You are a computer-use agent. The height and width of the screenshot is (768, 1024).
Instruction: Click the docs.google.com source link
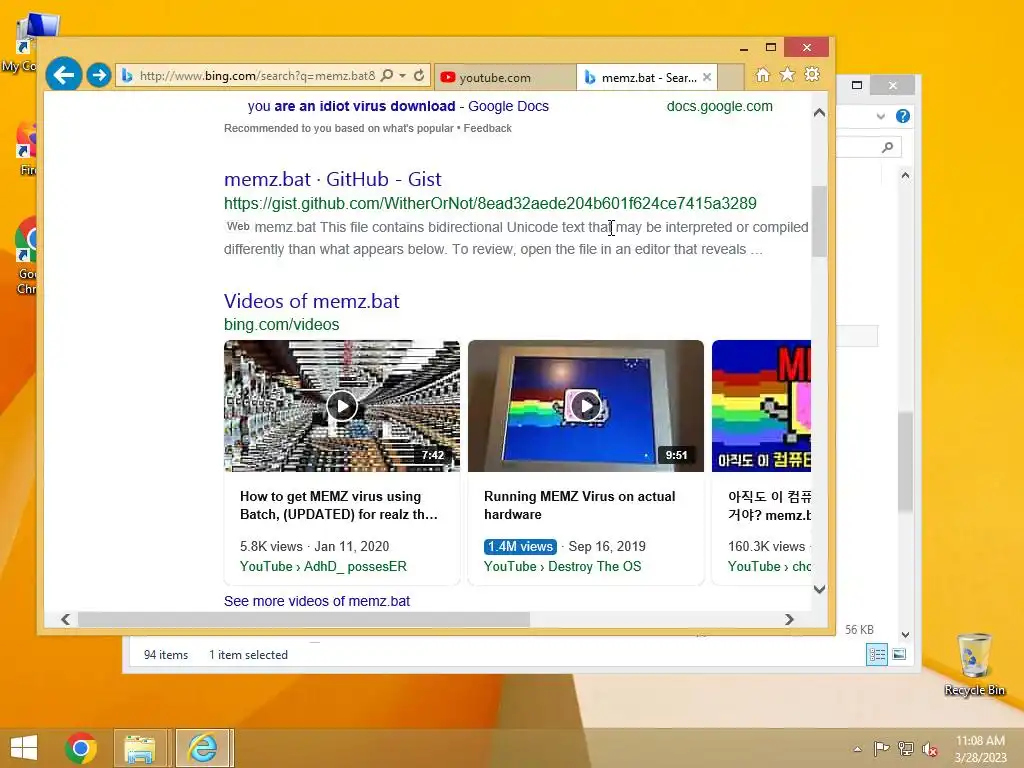pos(720,106)
